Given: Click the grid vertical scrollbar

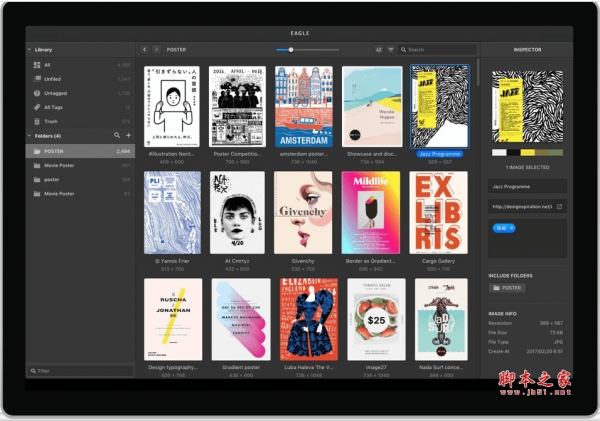Looking at the screenshot, I should click(x=478, y=73).
